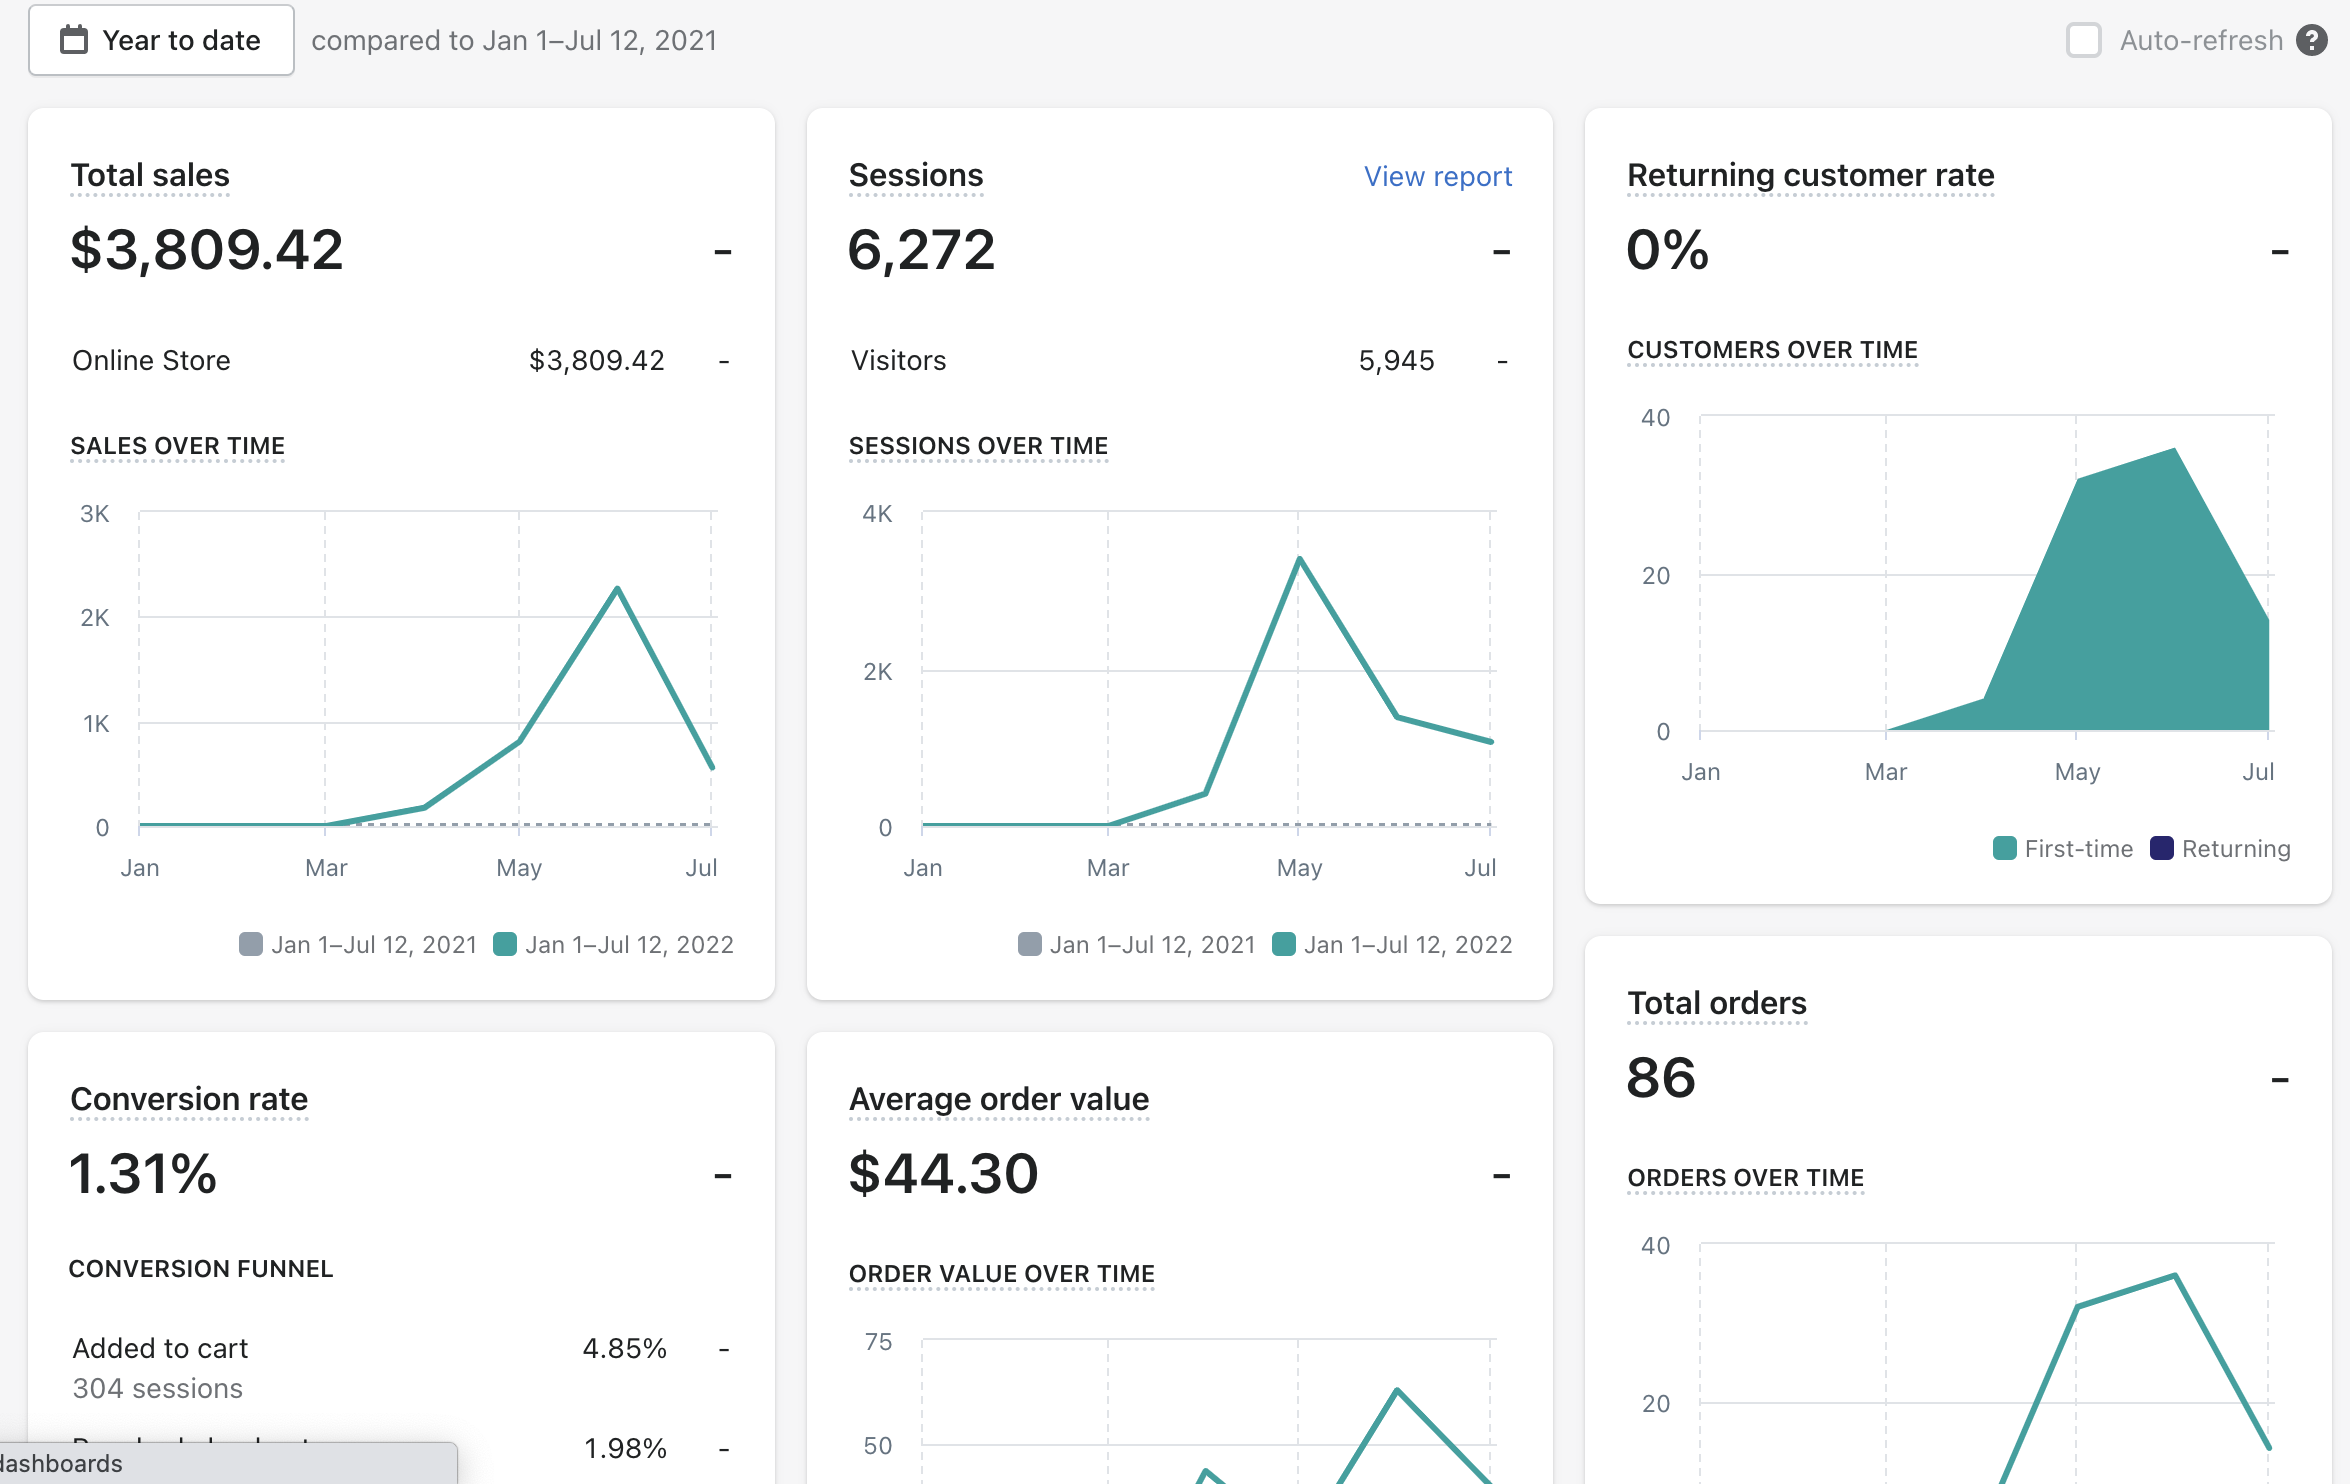This screenshot has height=1484, width=2350.
Task: Click the 1.98% funnel value
Action: pos(625,1448)
